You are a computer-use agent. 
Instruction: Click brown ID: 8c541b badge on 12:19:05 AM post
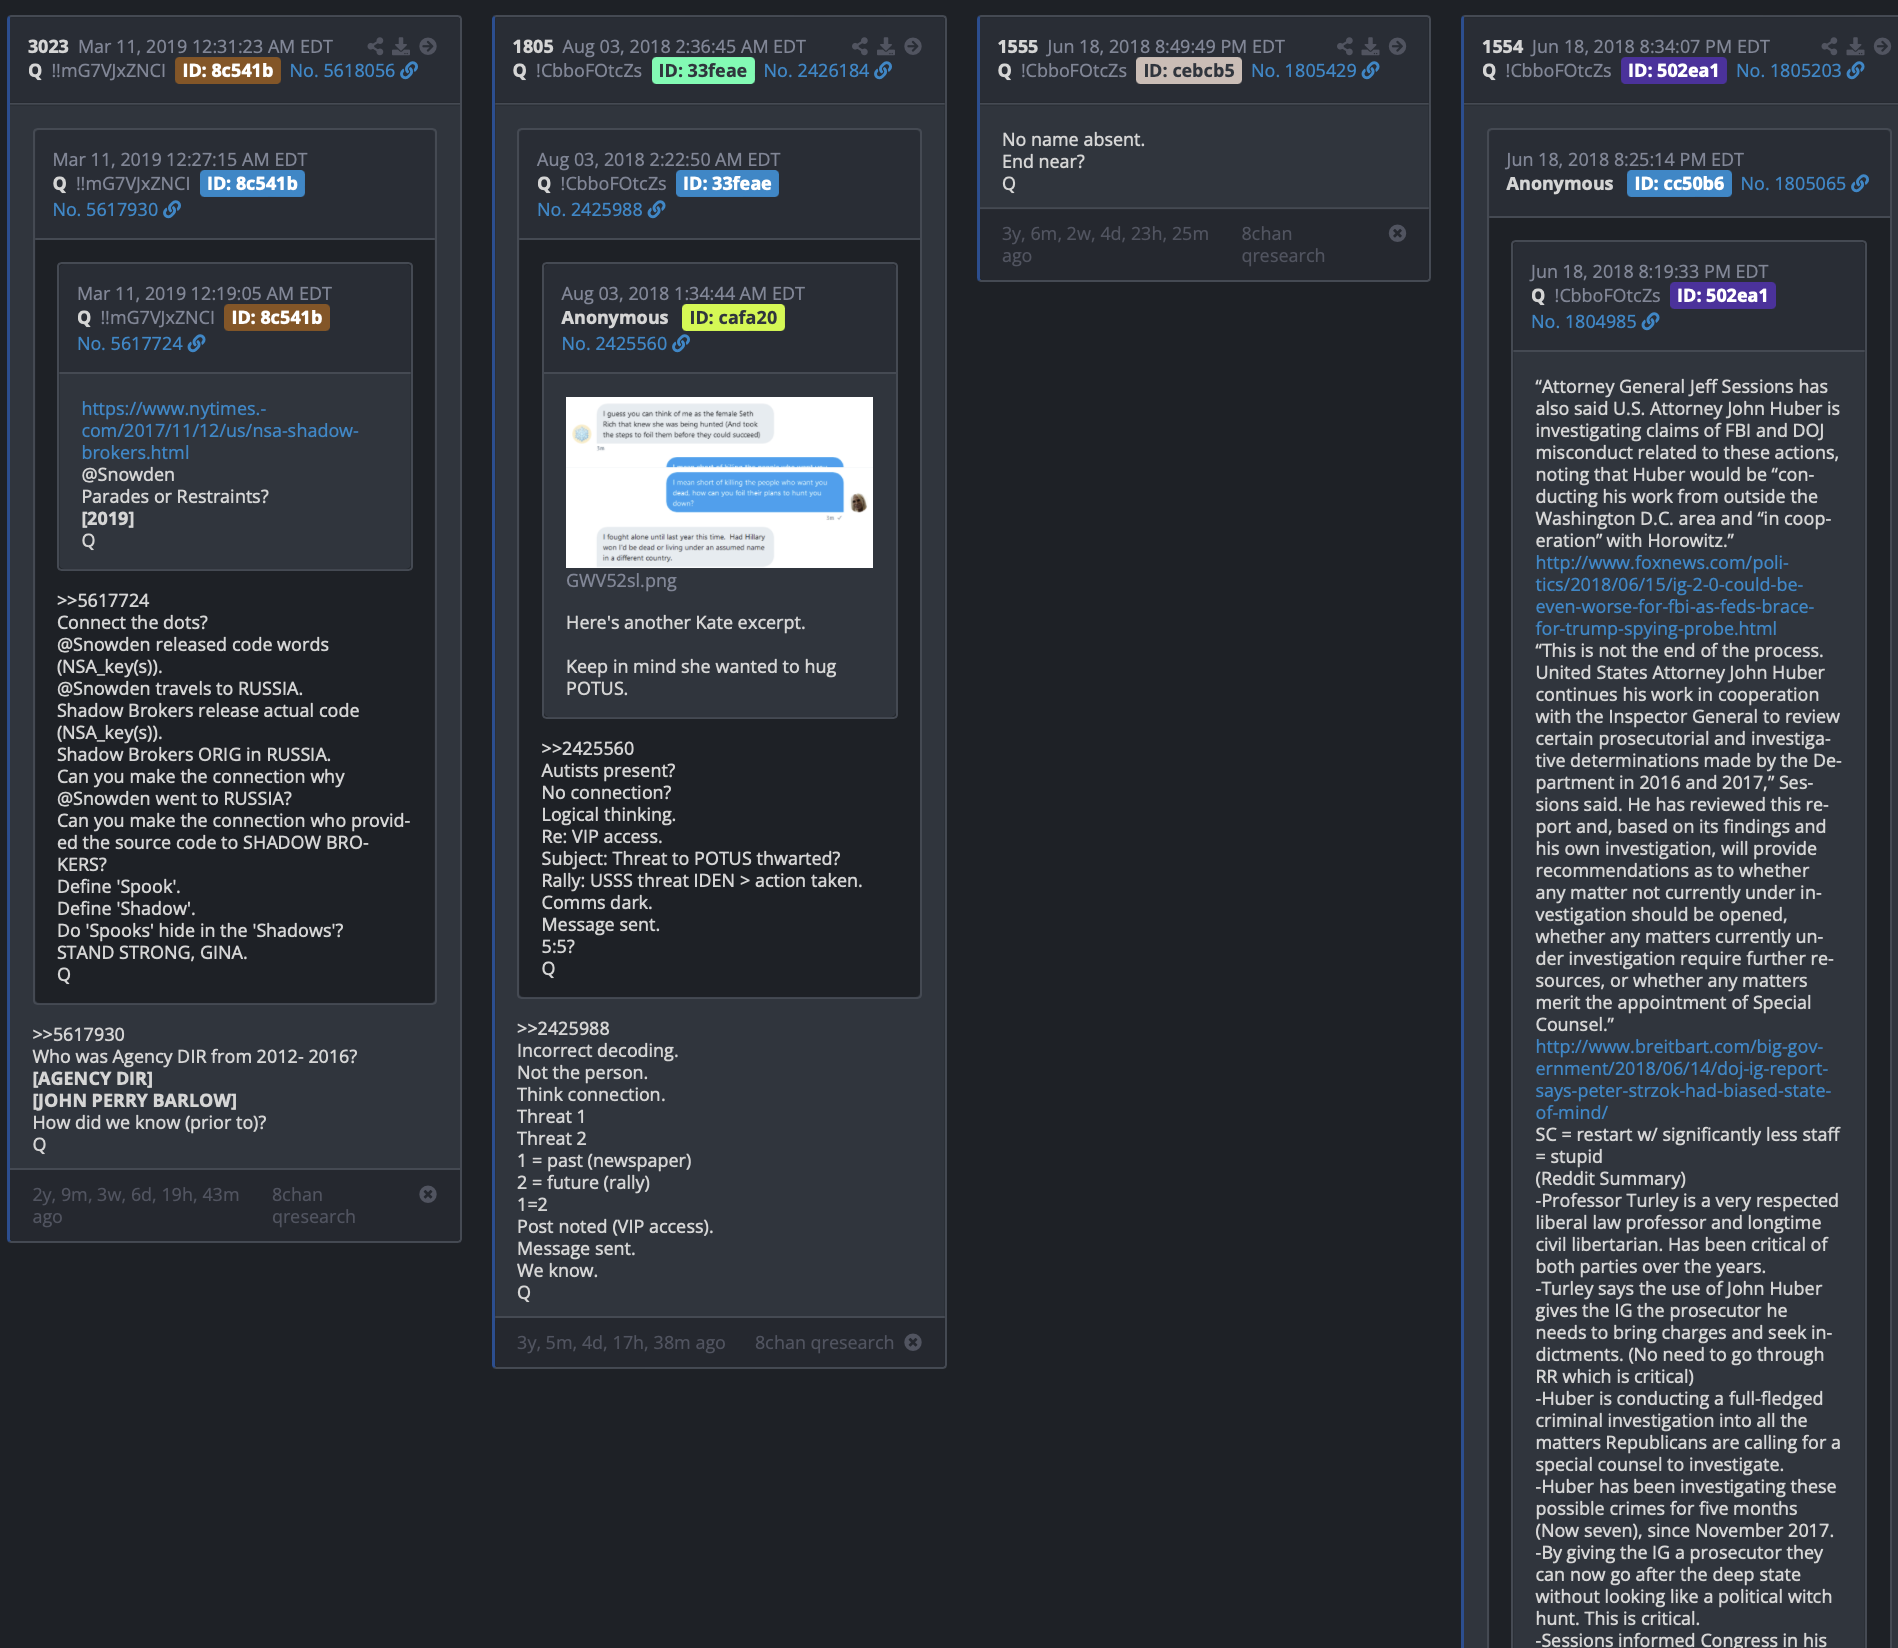coord(277,318)
